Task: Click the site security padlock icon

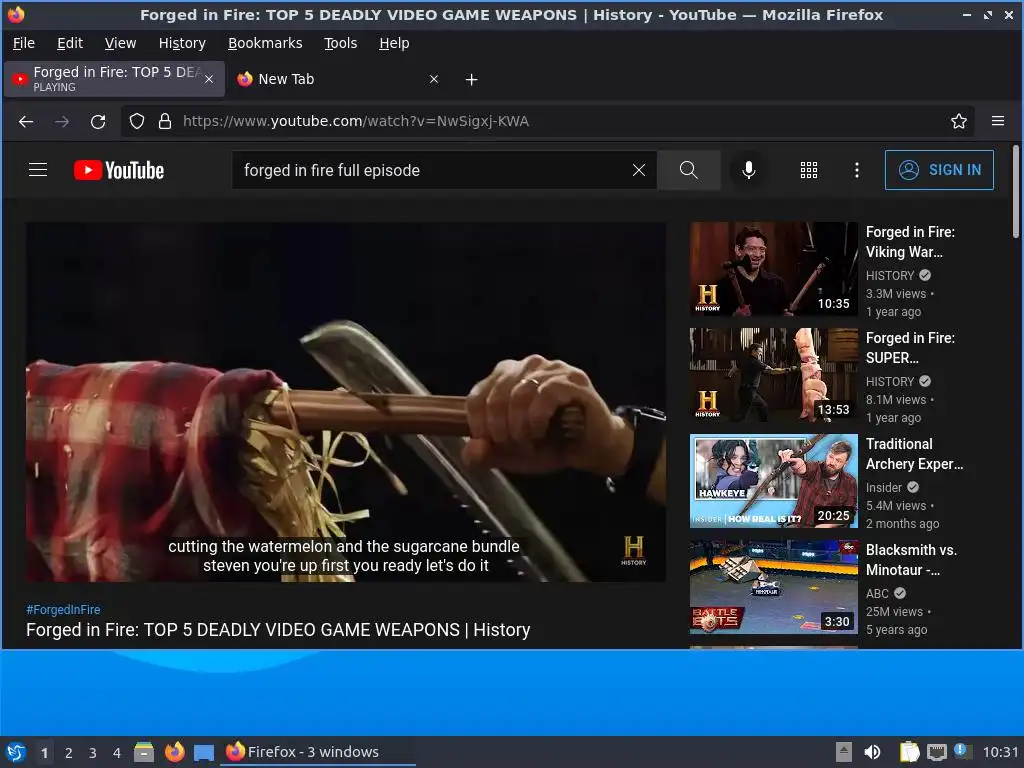Action: click(x=165, y=121)
